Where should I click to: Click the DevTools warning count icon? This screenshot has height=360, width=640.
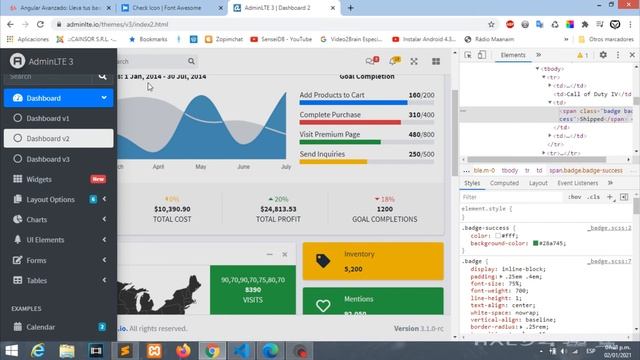582,55
